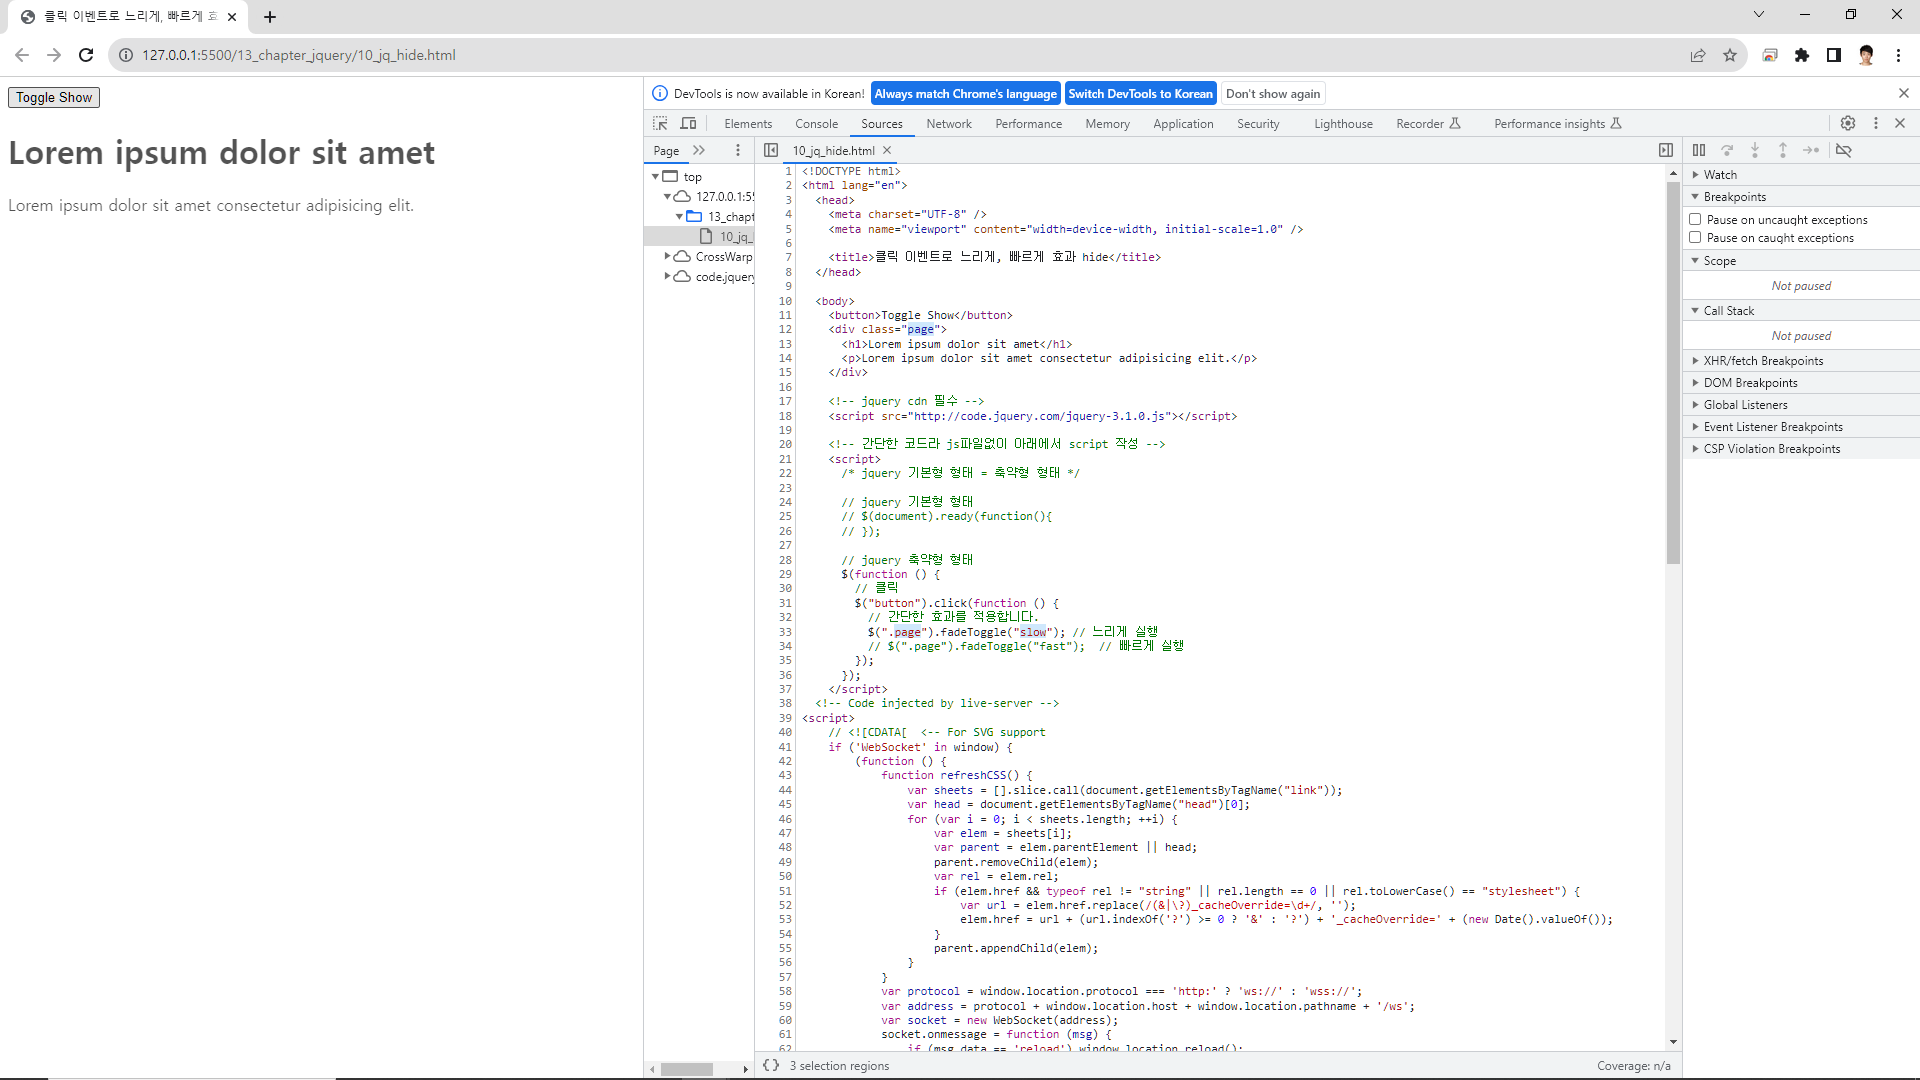Screen dimensions: 1920x1080
Task: Click deactivate breakpoints icon
Action: [x=1844, y=150]
